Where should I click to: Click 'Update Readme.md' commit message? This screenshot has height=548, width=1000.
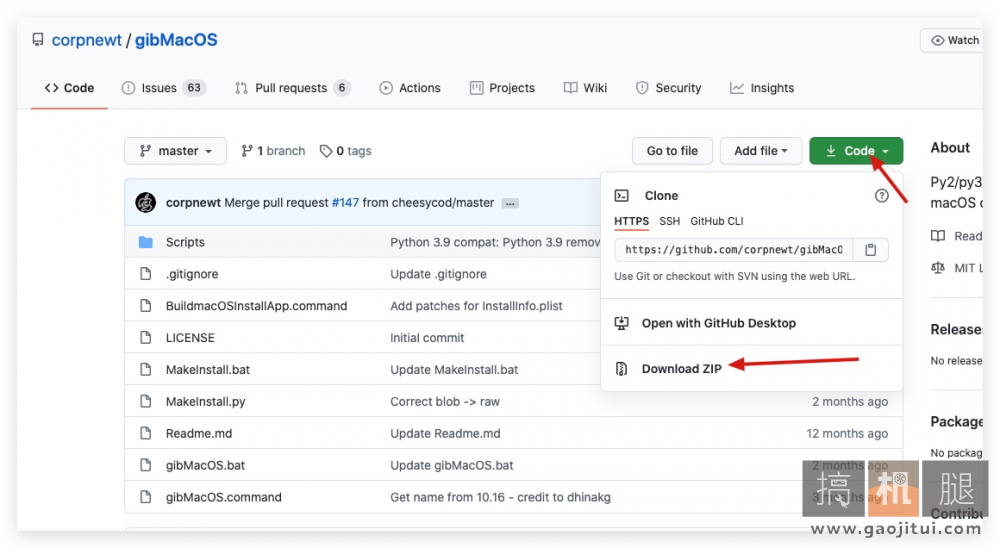pos(445,434)
